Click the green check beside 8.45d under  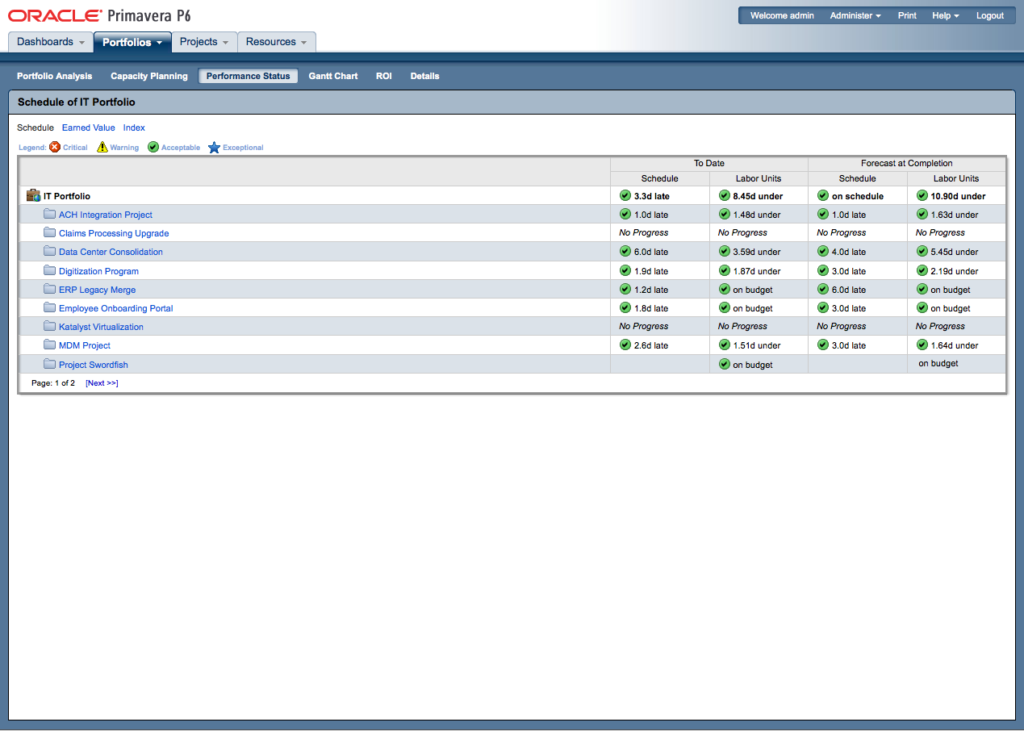[x=723, y=195]
